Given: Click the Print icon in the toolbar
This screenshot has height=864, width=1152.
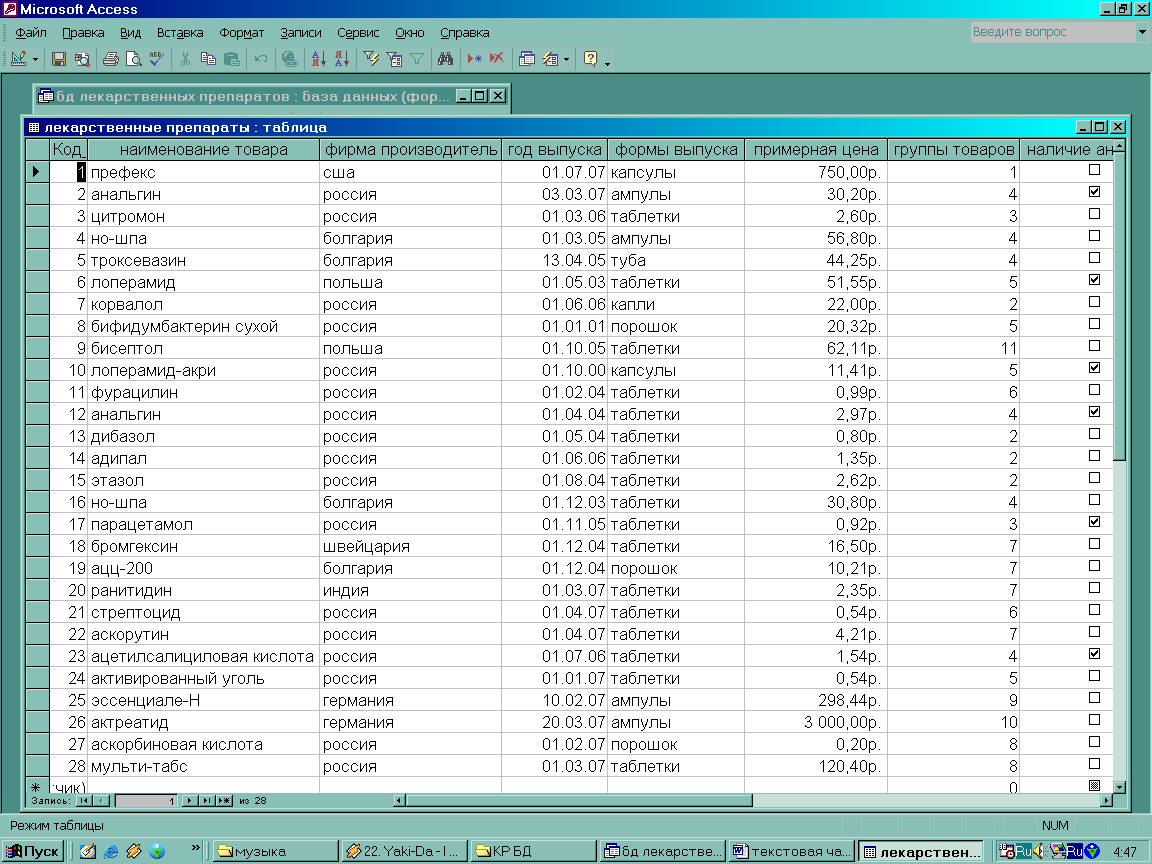Looking at the screenshot, I should (111, 59).
